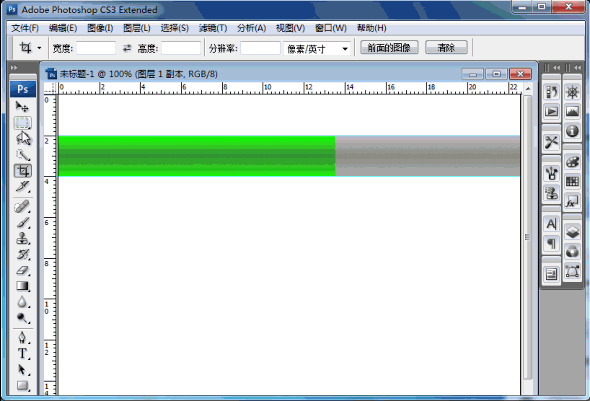Select the Move tool

[22, 107]
